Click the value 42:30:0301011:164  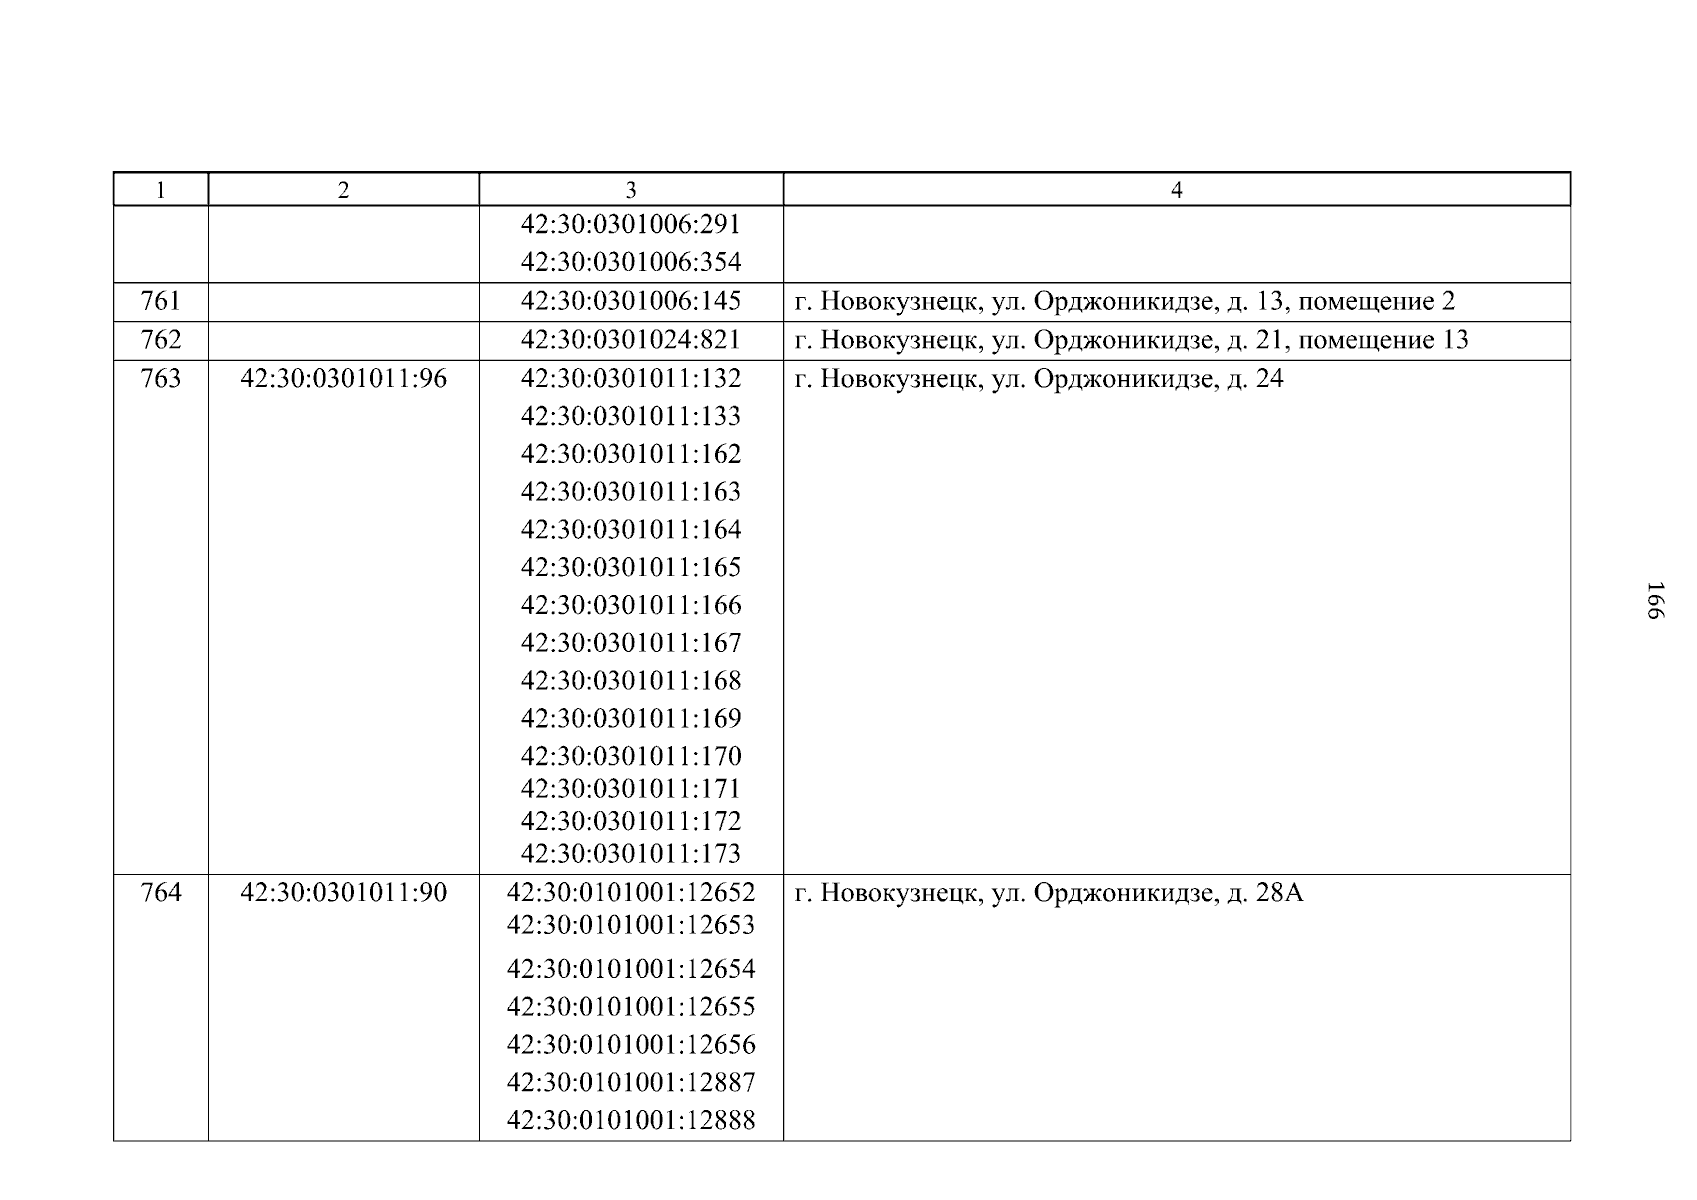(631, 530)
